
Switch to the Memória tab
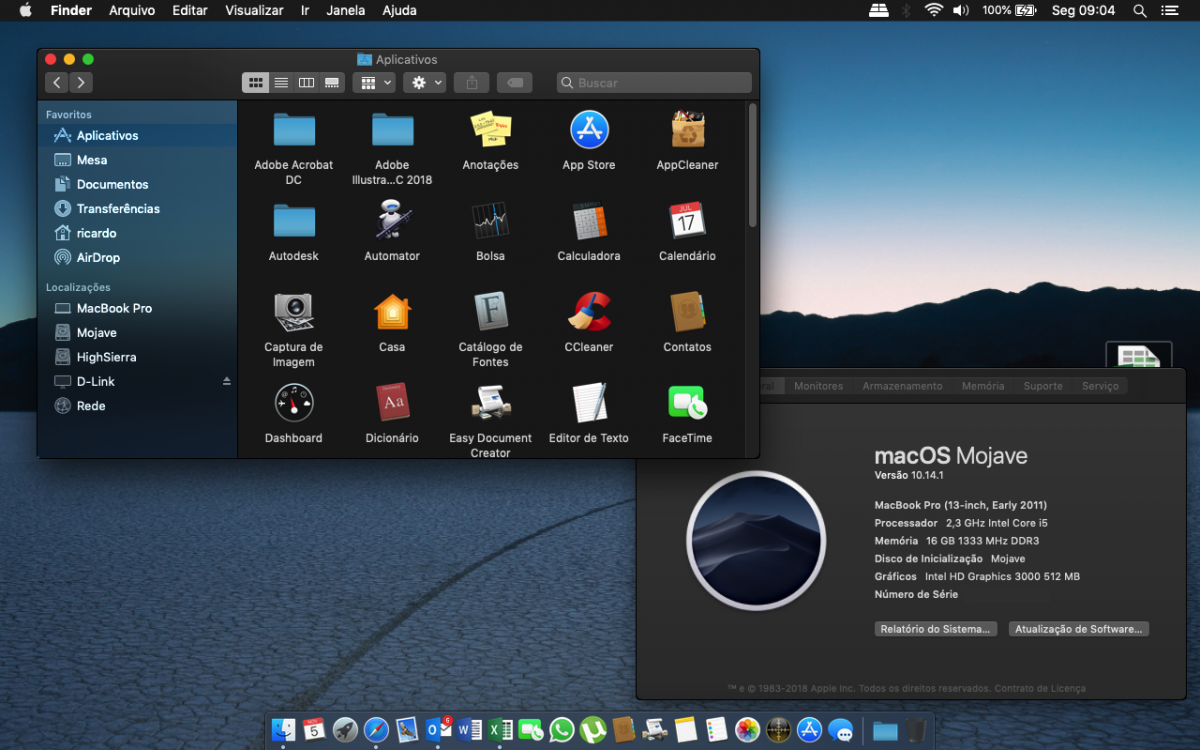pyautogui.click(x=983, y=386)
